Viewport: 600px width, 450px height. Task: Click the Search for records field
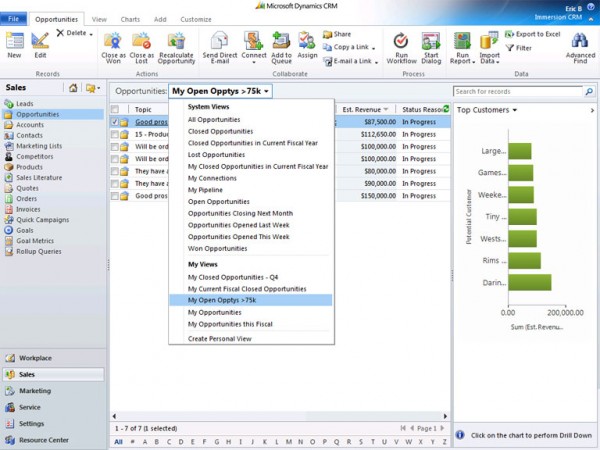pyautogui.click(x=518, y=91)
